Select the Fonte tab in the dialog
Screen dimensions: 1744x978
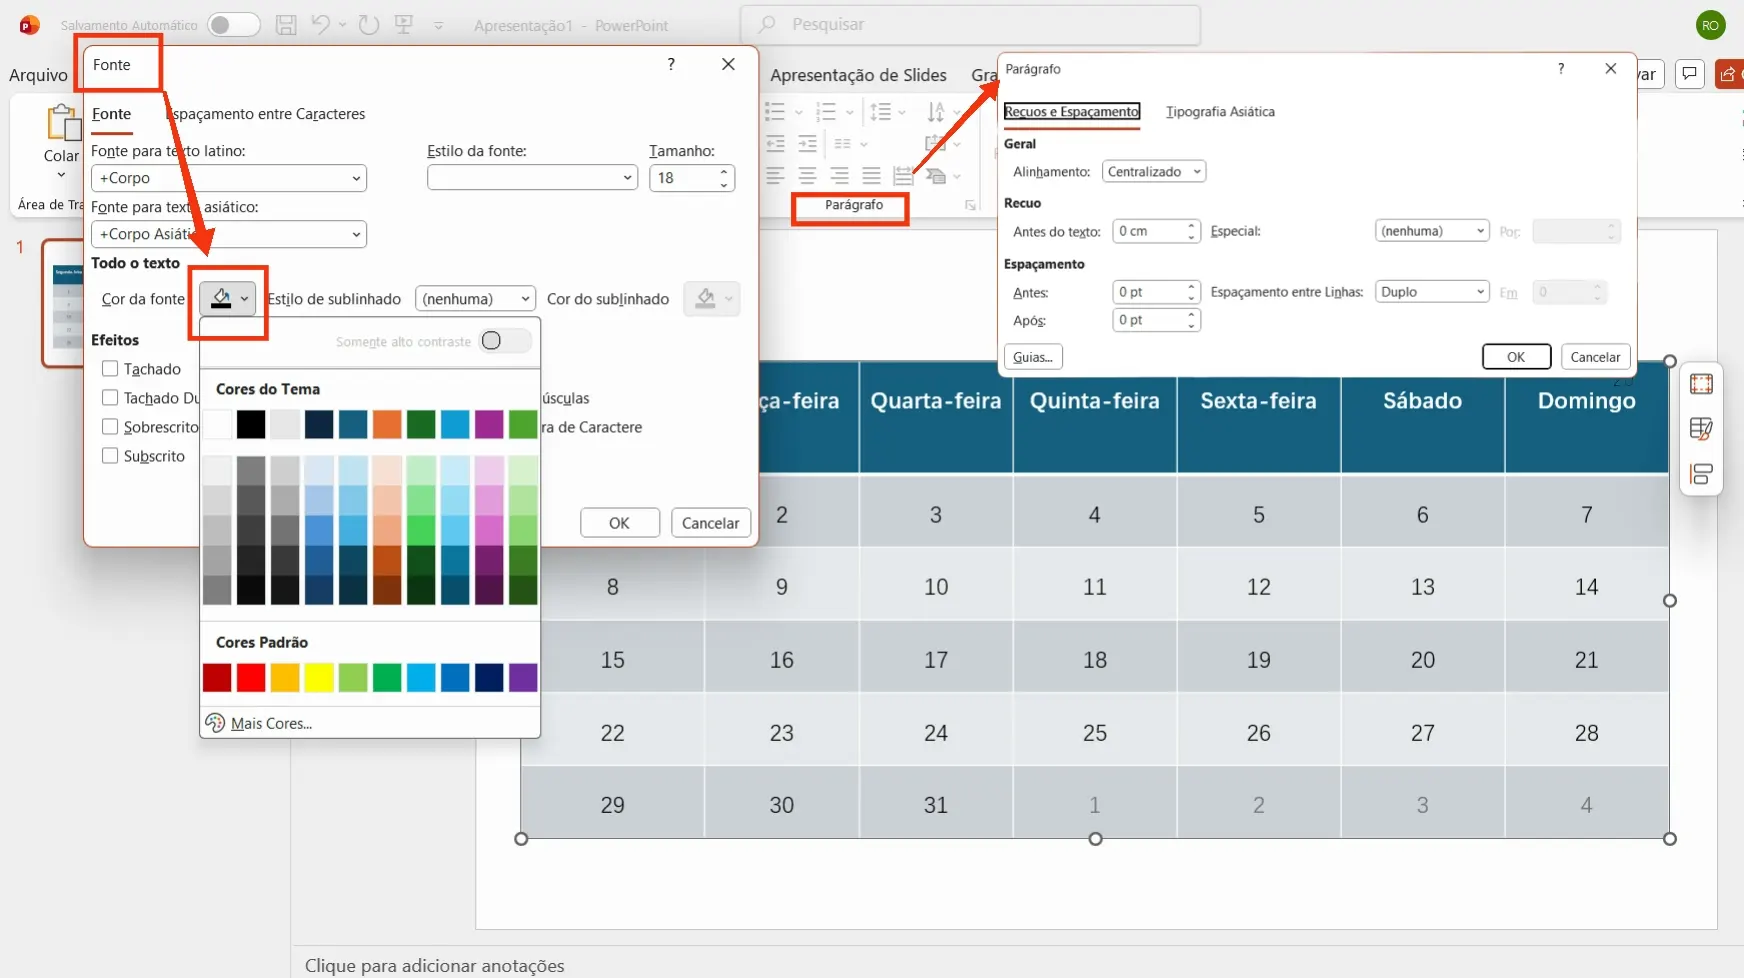click(111, 114)
